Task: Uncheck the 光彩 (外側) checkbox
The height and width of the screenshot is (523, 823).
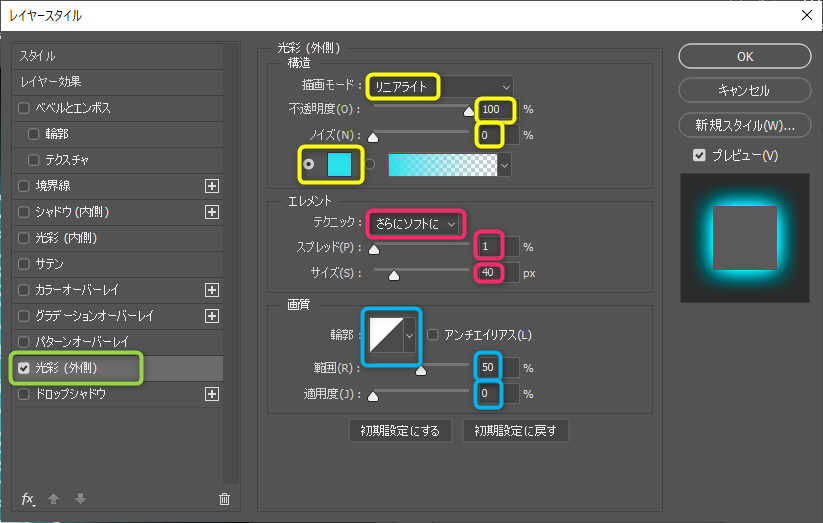Action: pyautogui.click(x=24, y=368)
